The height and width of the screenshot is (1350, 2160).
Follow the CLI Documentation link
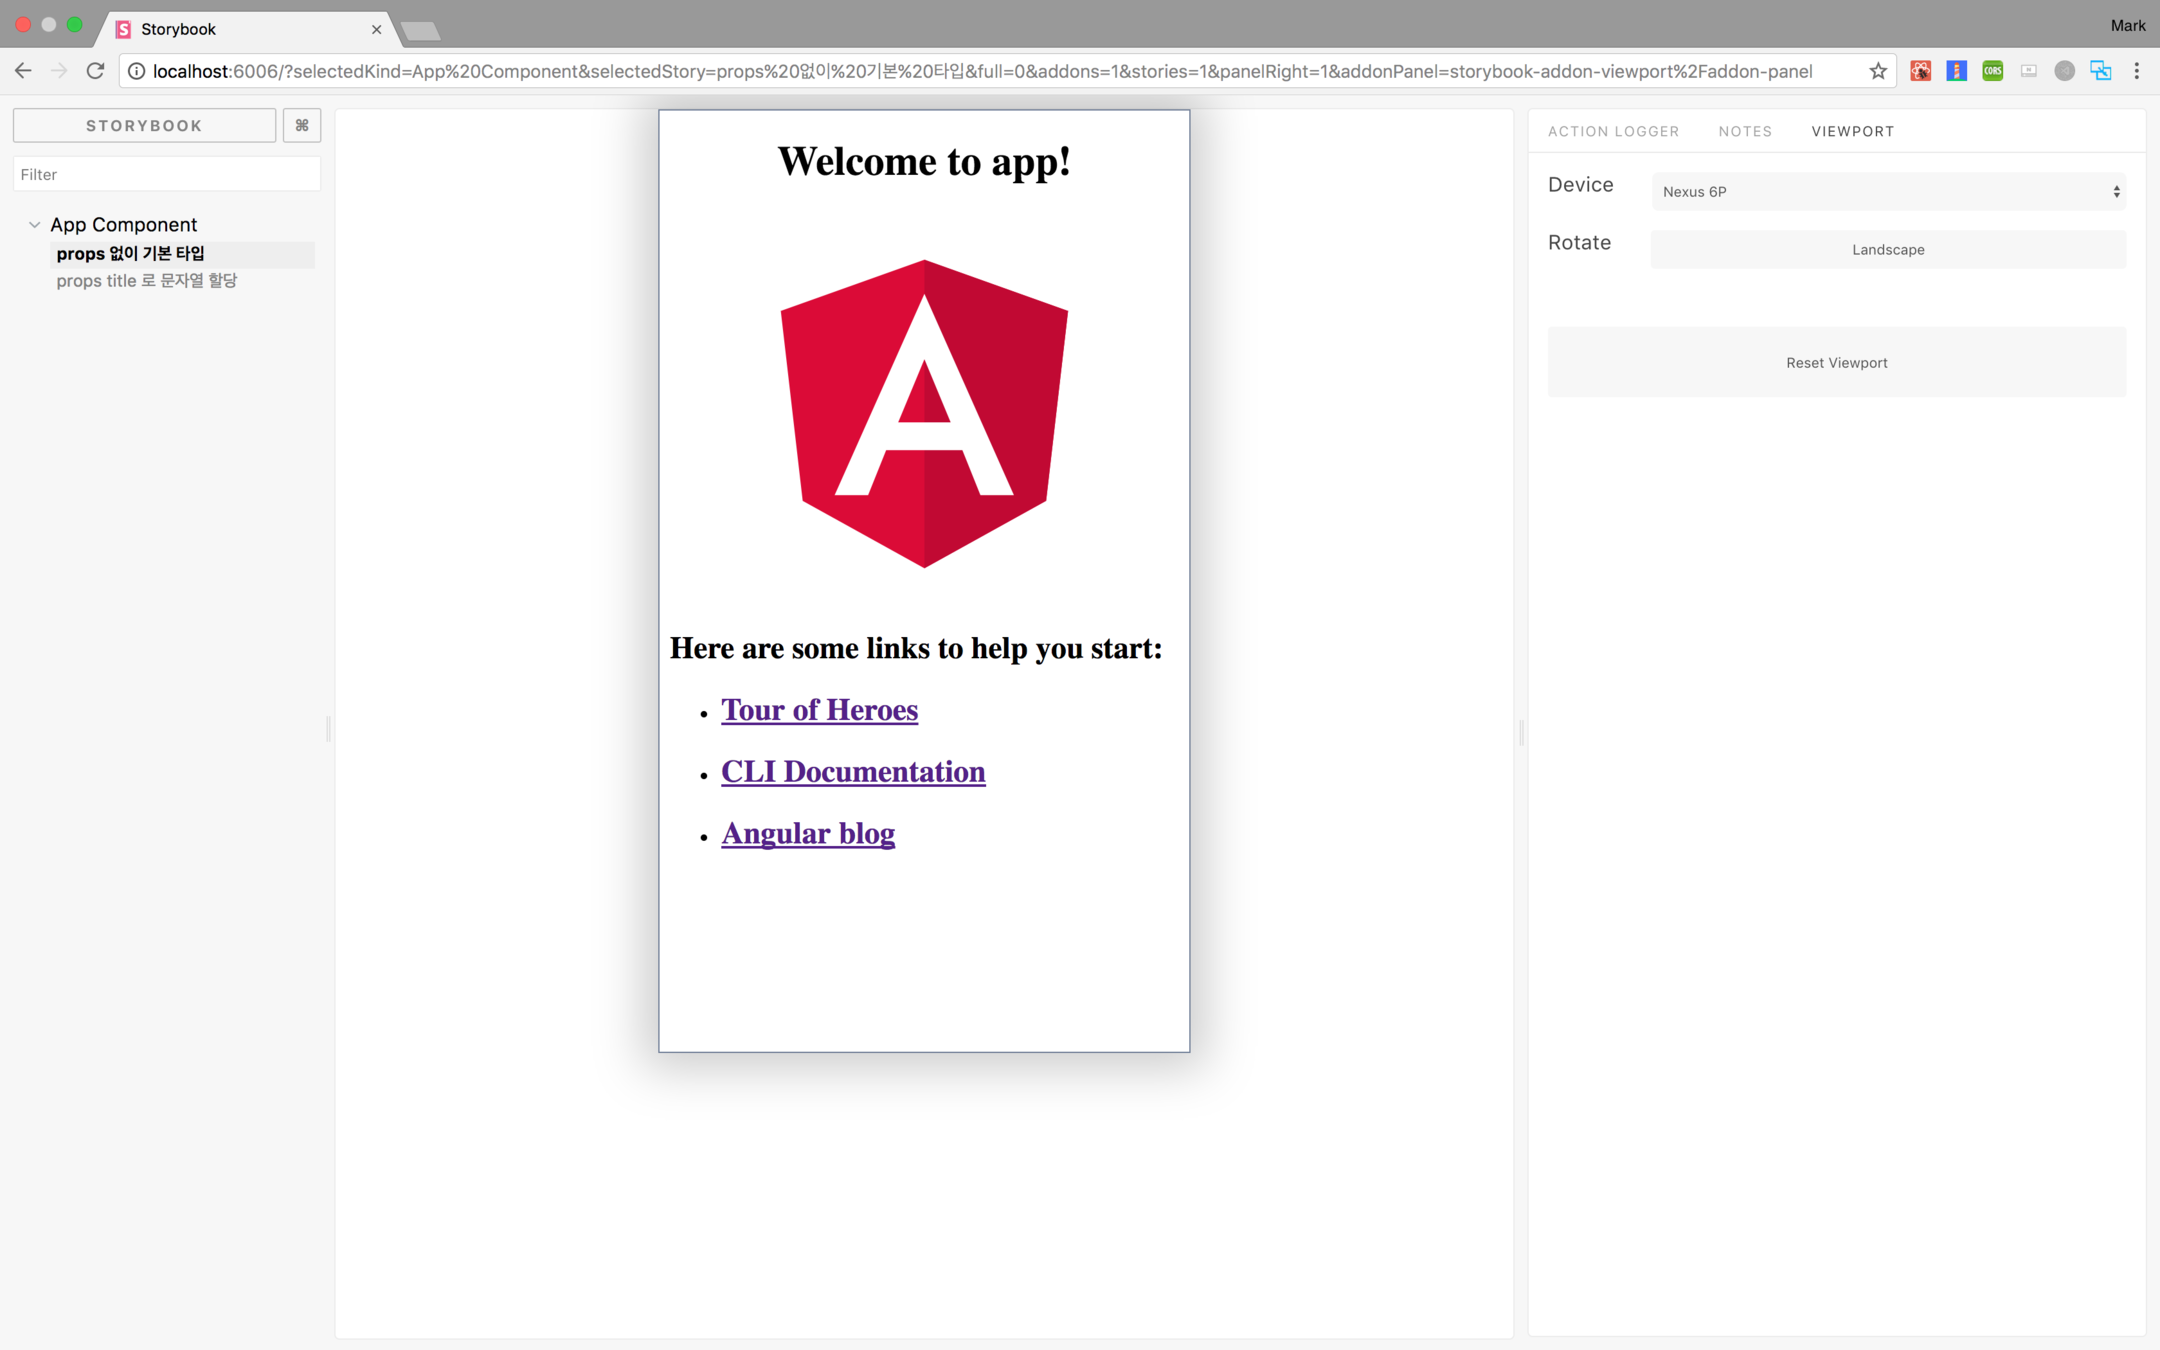(x=852, y=772)
